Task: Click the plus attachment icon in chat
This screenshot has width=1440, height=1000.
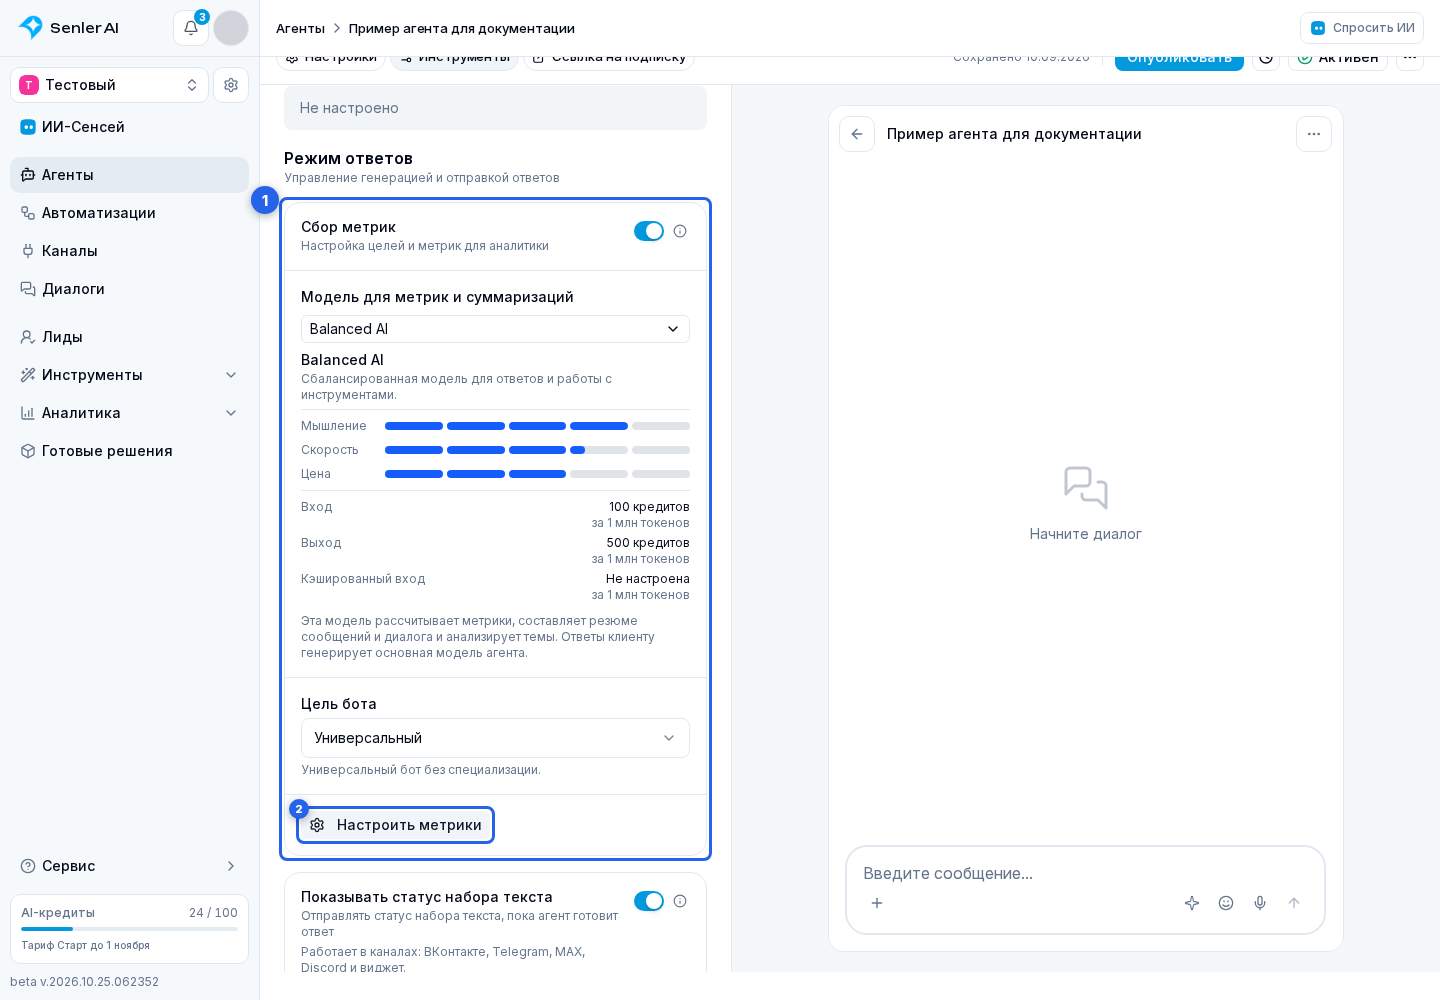Action: 877,903
